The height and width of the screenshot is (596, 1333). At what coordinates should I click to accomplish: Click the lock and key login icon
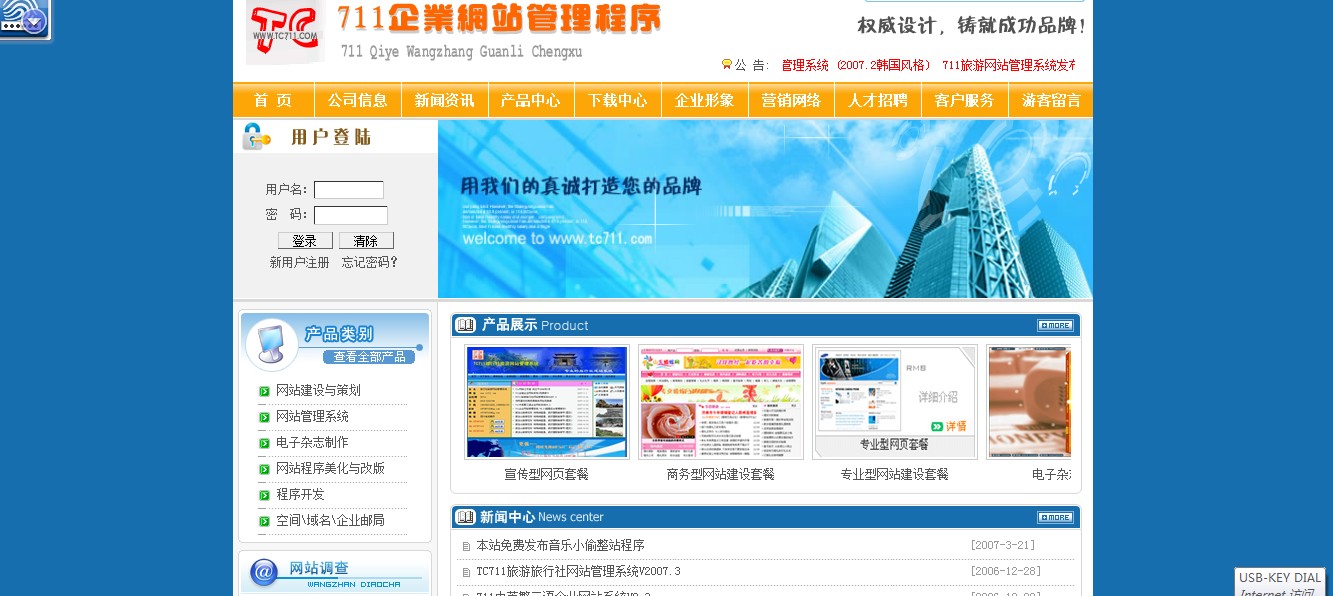point(256,137)
